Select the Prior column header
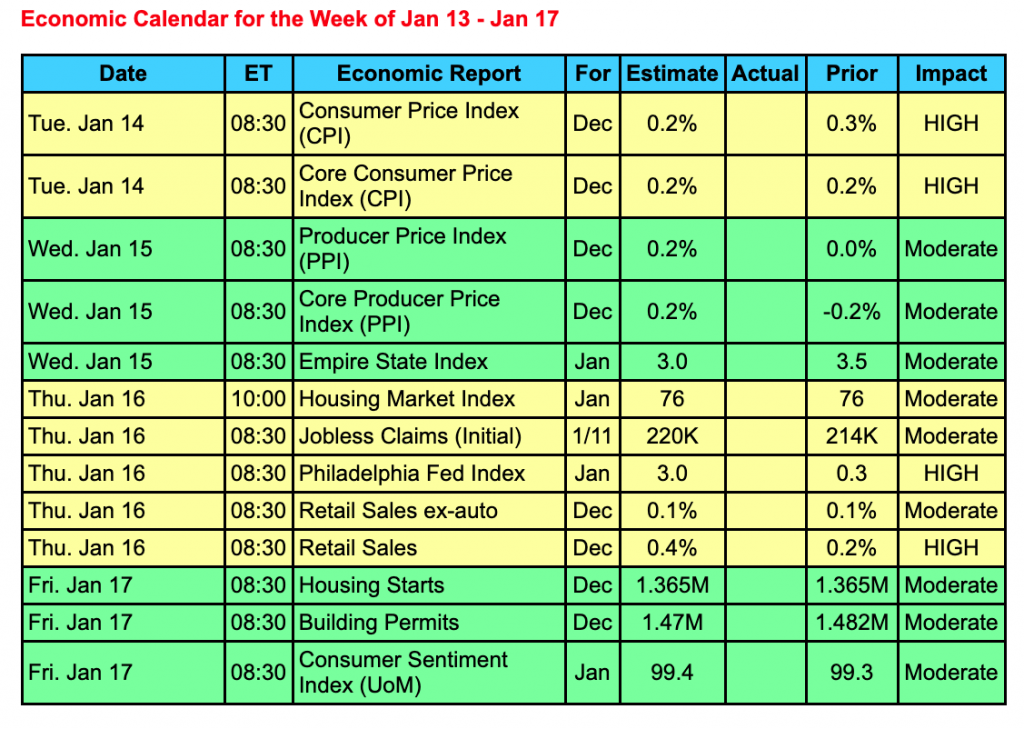 click(x=851, y=74)
